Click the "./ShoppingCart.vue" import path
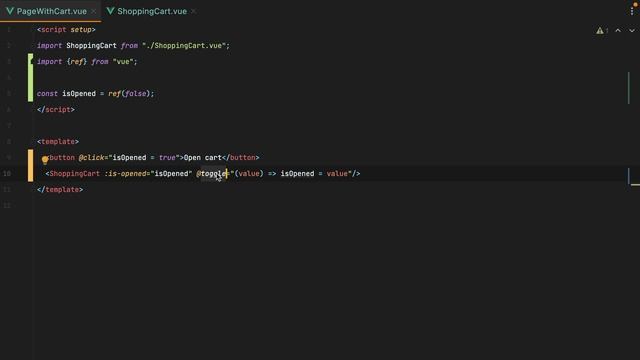Screen dimensions: 640x360 [184, 46]
